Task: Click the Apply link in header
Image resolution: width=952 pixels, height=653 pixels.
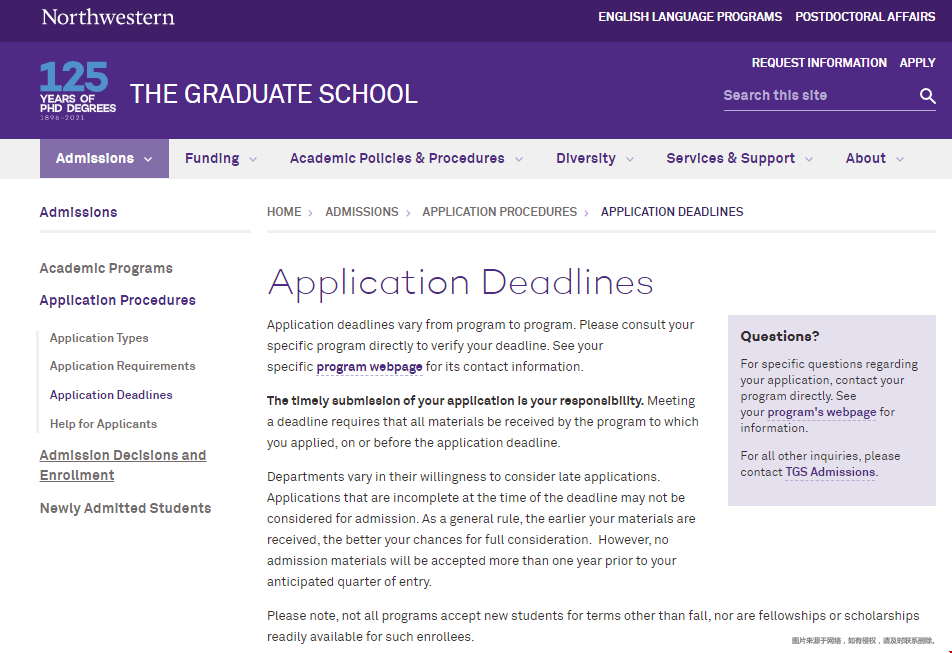Action: point(917,63)
